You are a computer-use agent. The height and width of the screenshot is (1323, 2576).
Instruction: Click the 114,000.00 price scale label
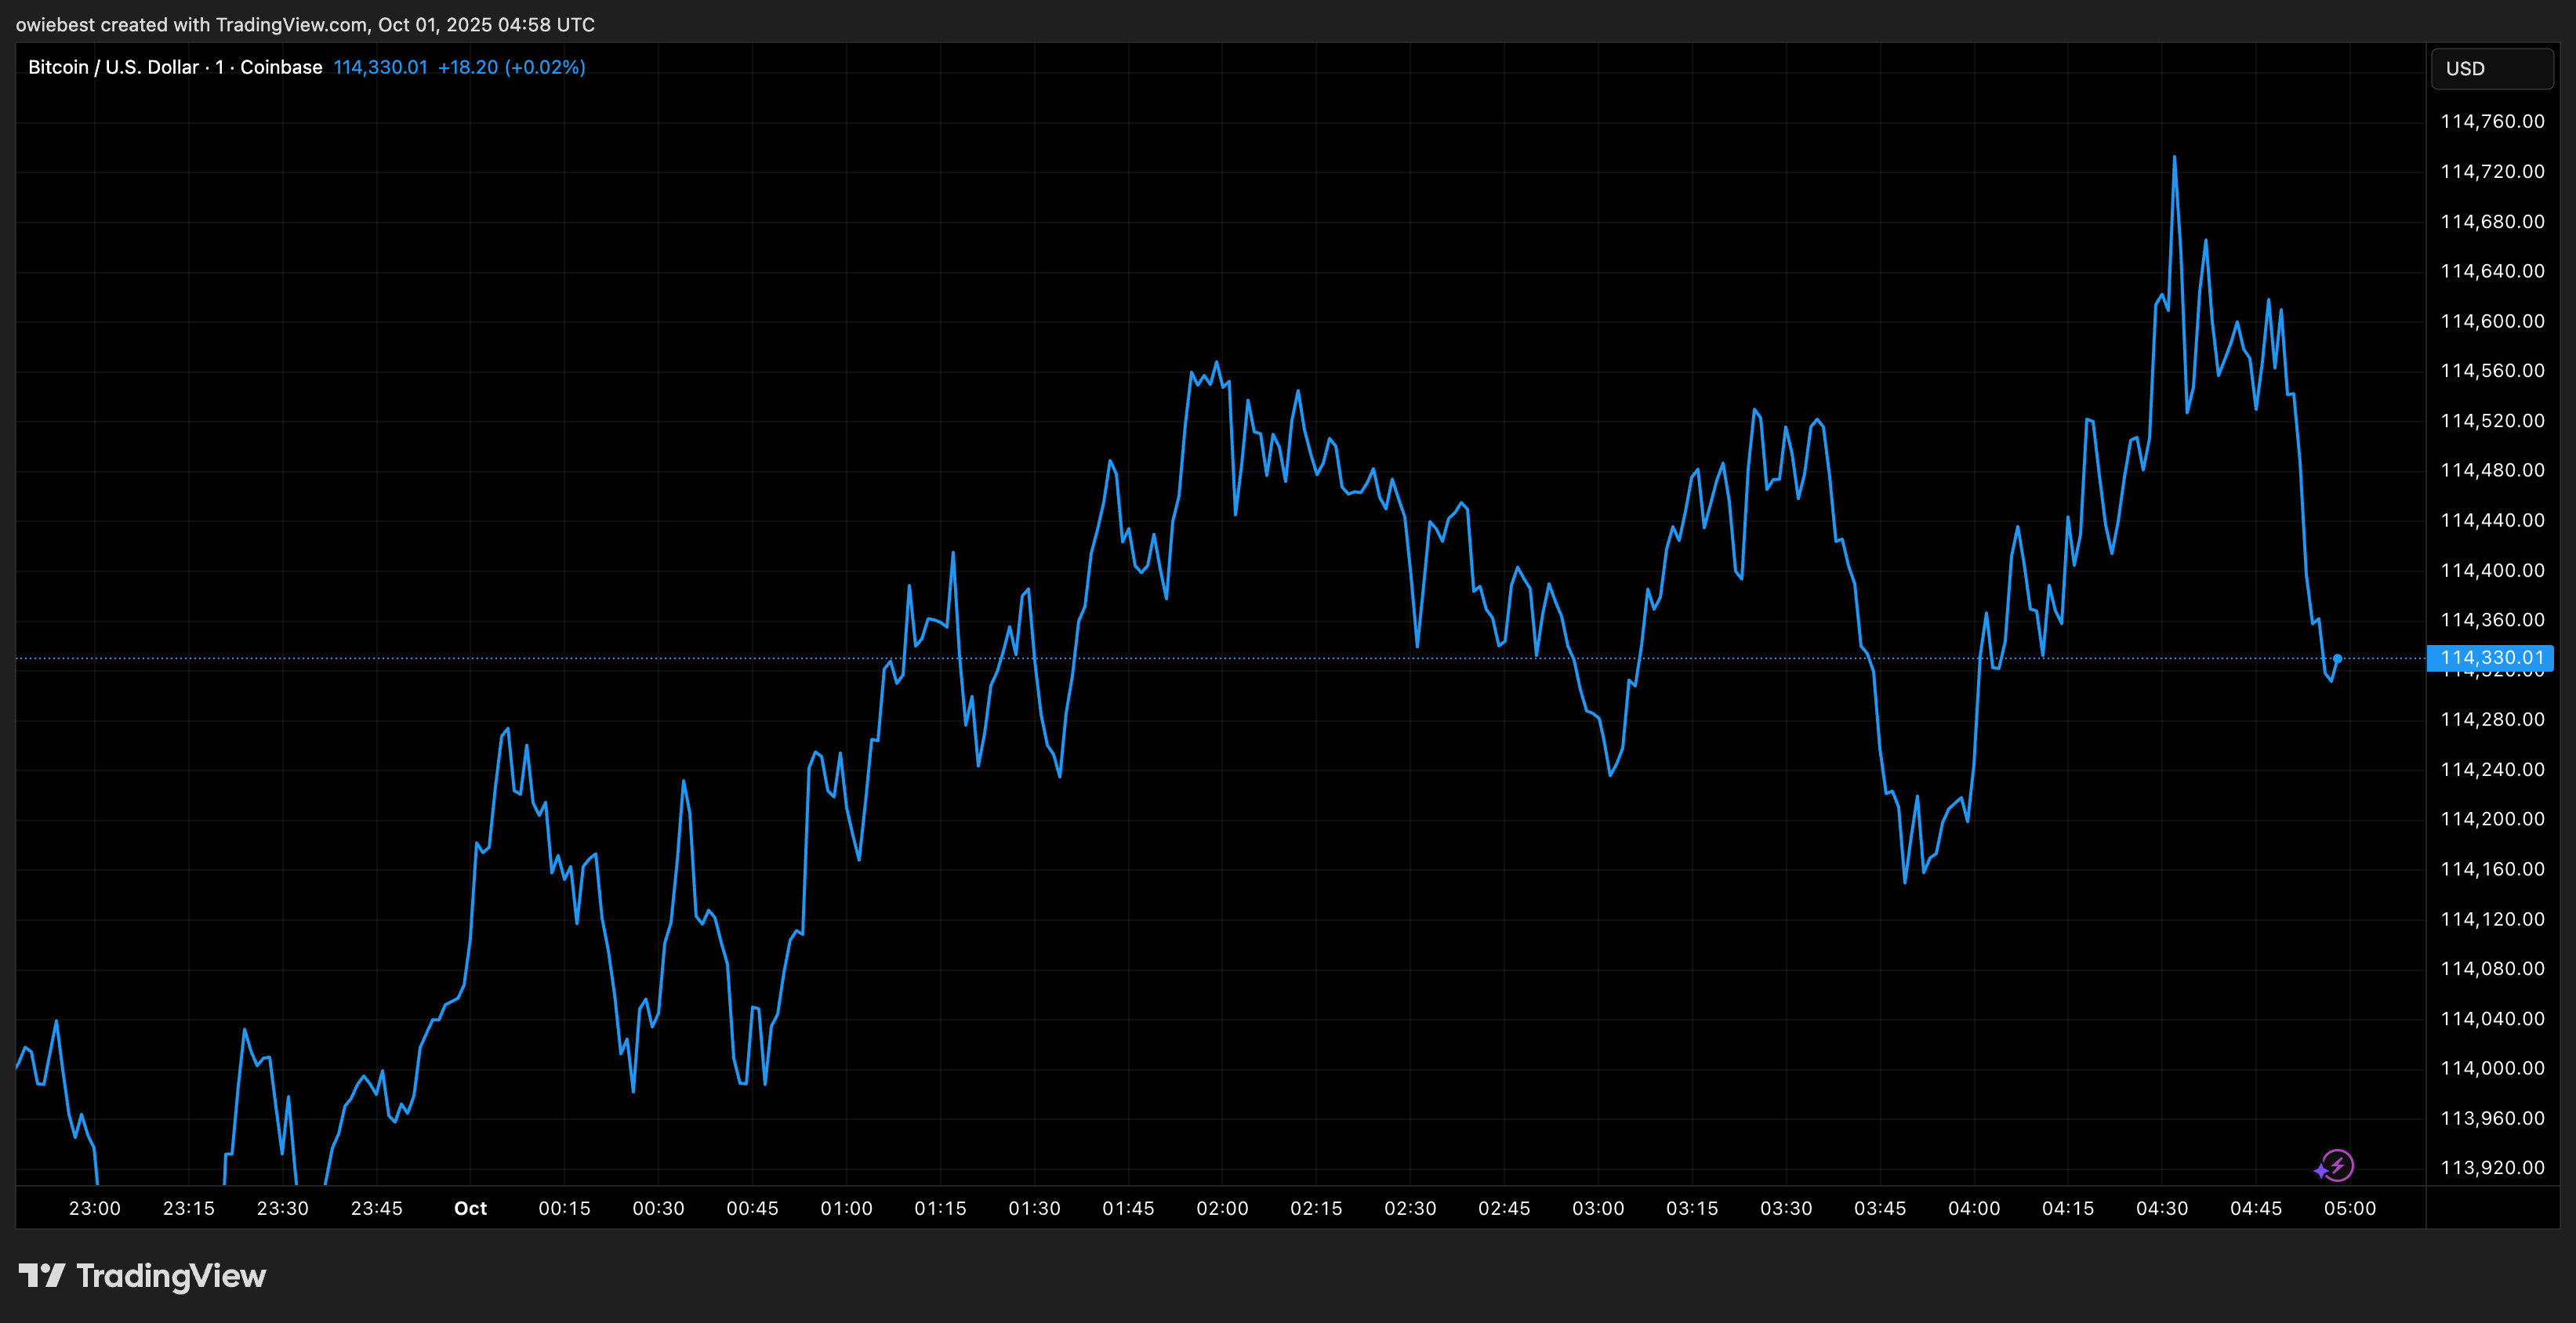2492,1068
